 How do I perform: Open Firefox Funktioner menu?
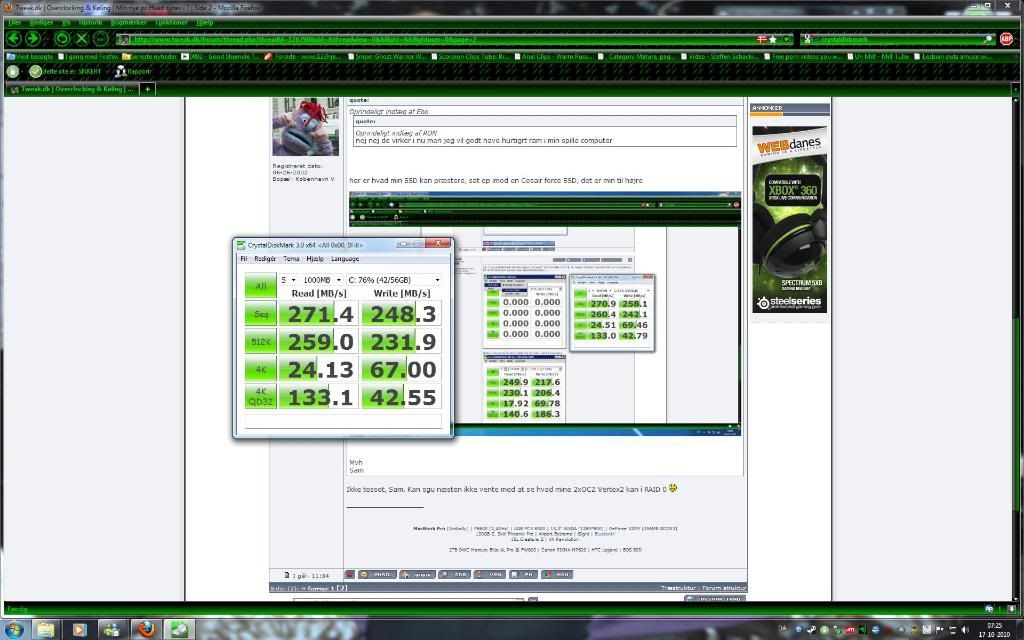tap(172, 22)
